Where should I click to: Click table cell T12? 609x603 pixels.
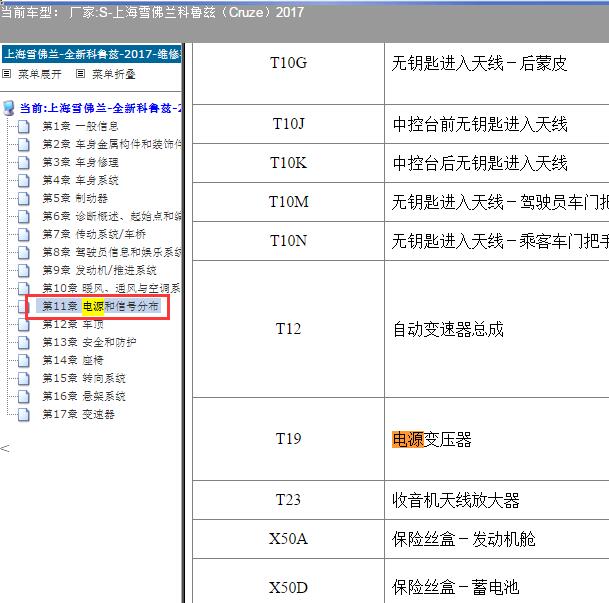[288, 329]
